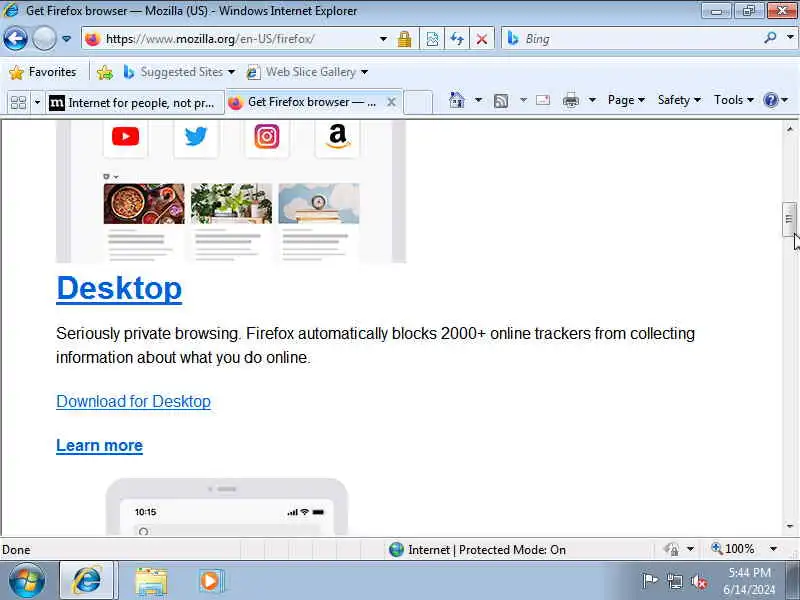Click Internet Explorer taskbar icon
Screen dimensions: 800x600
coord(87,581)
